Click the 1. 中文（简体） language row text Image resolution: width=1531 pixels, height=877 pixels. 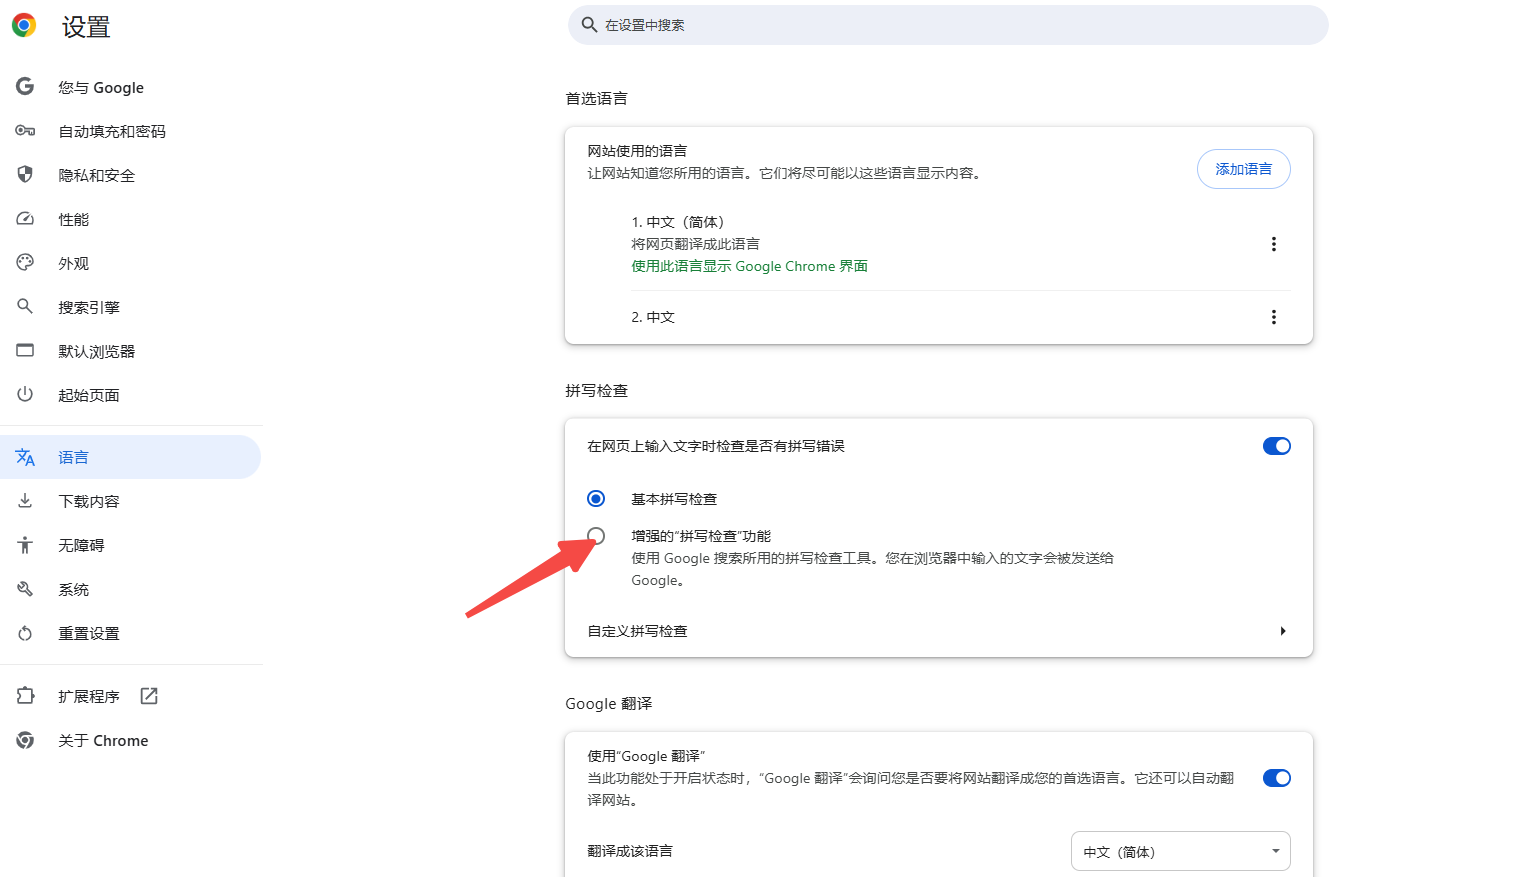[678, 222]
